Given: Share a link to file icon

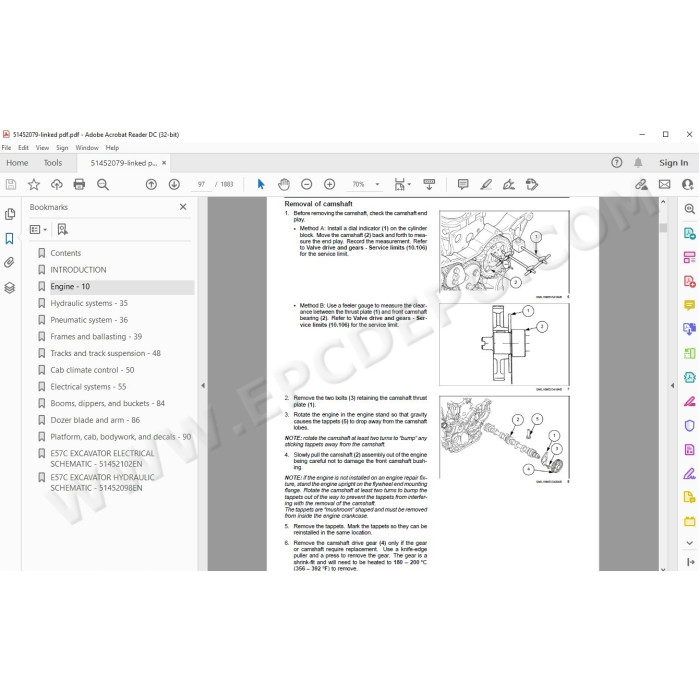Looking at the screenshot, I should pyautogui.click(x=642, y=184).
